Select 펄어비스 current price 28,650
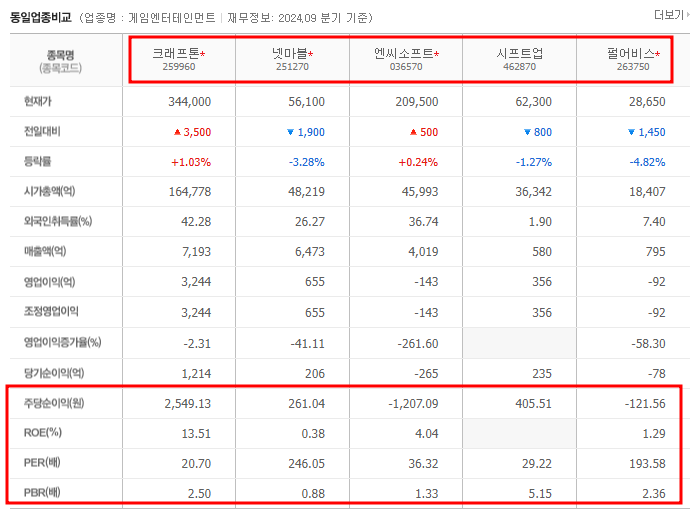This screenshot has height=517, width=696. (647, 102)
